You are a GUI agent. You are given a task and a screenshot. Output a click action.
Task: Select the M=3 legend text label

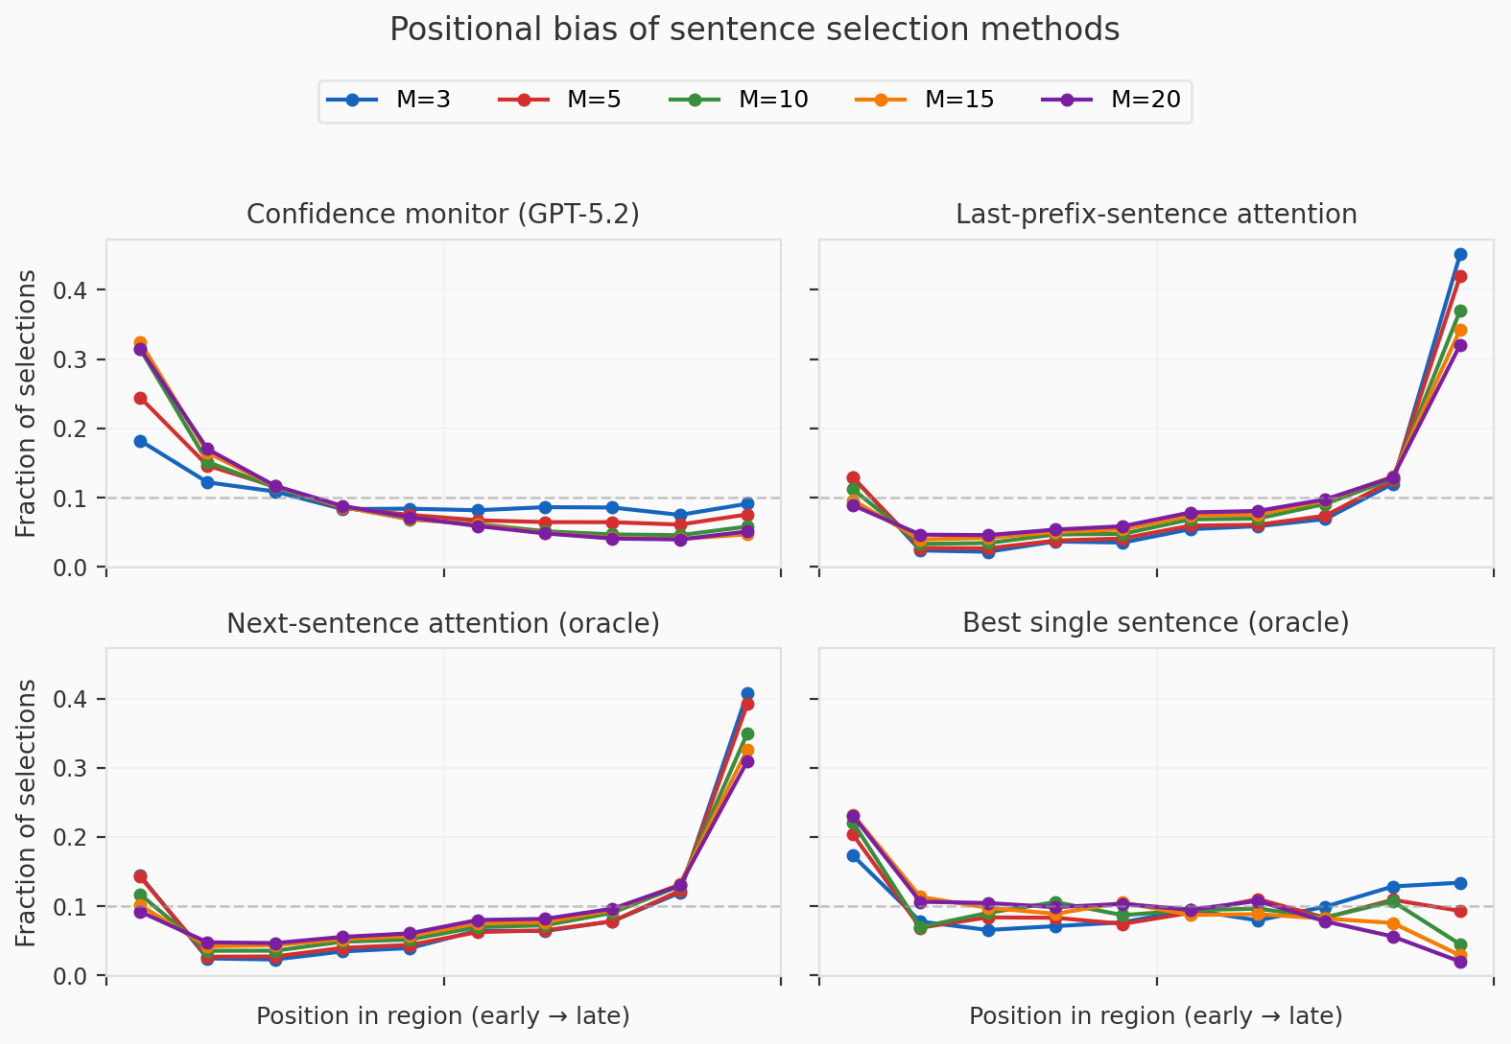(x=423, y=100)
